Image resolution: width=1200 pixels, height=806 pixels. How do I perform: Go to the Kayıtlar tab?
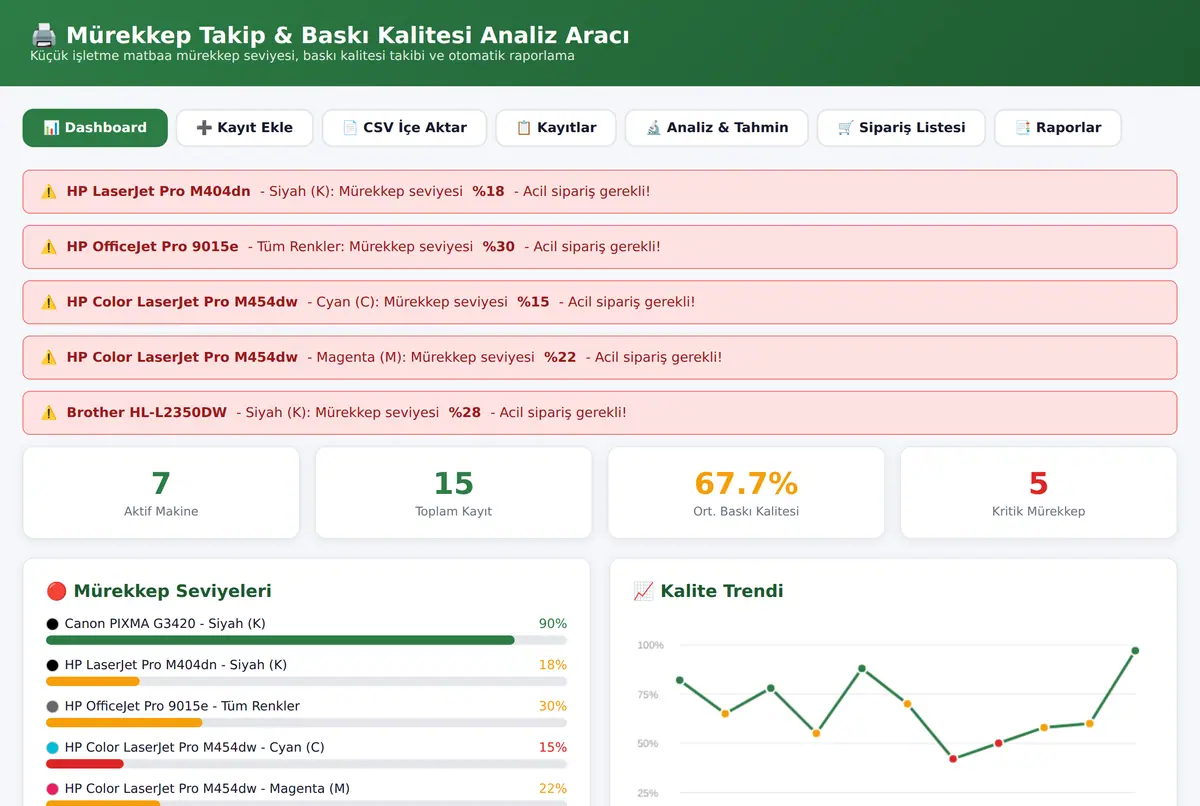[556, 128]
